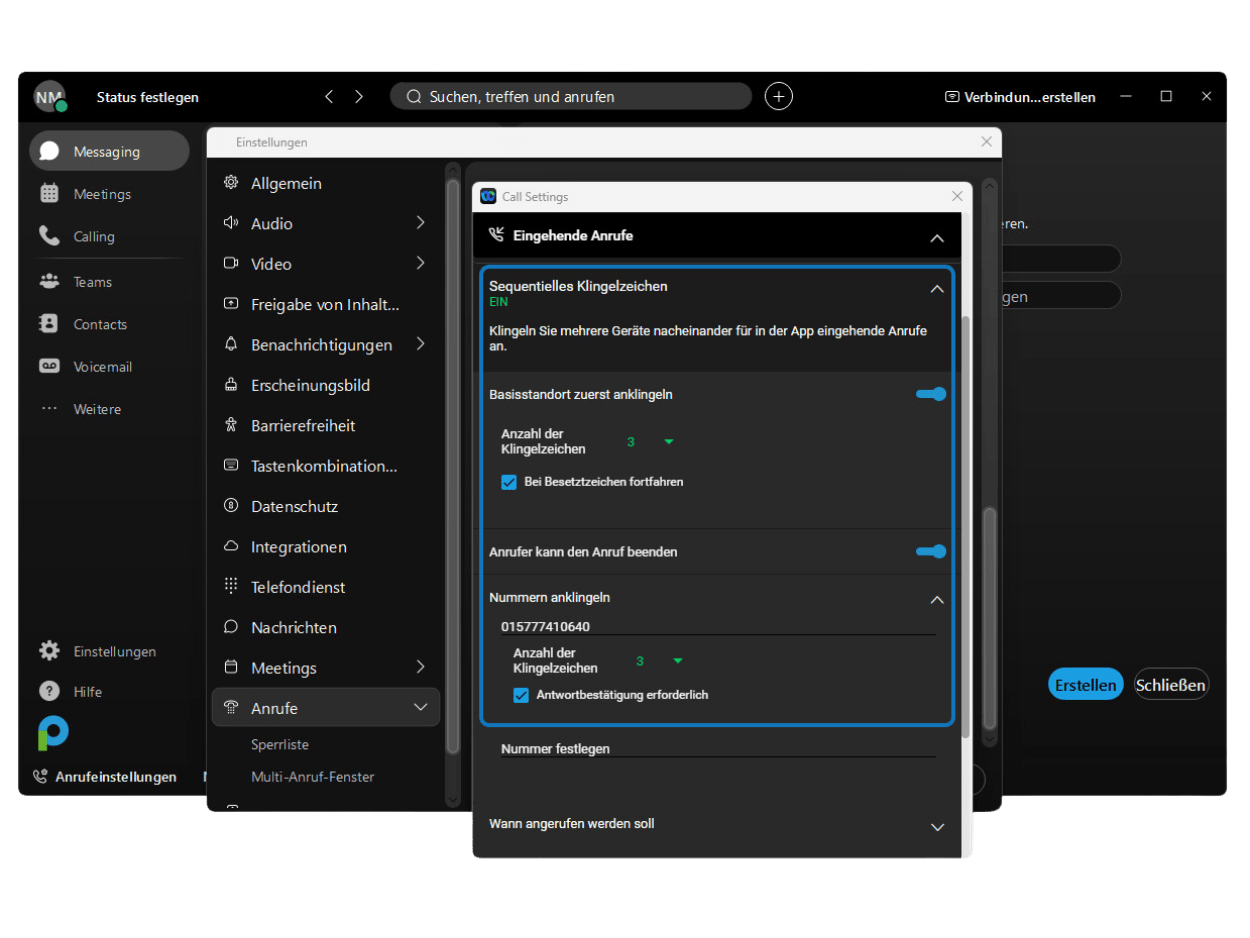Screen dimensions: 1250x938
Task: Uncheck Bei Besetztzeichen fortfahren
Action: pyautogui.click(x=509, y=482)
